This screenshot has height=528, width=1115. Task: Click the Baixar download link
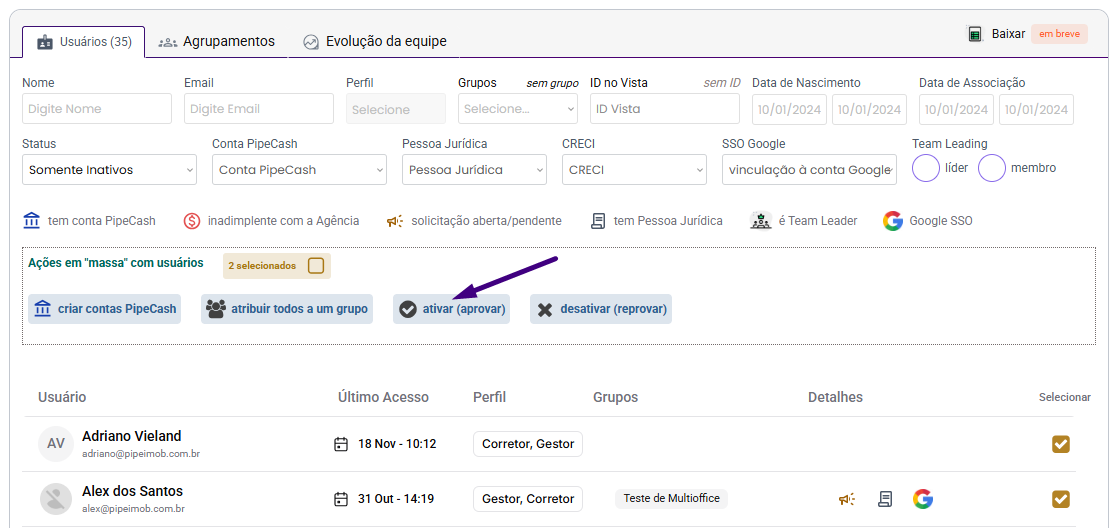(1008, 33)
